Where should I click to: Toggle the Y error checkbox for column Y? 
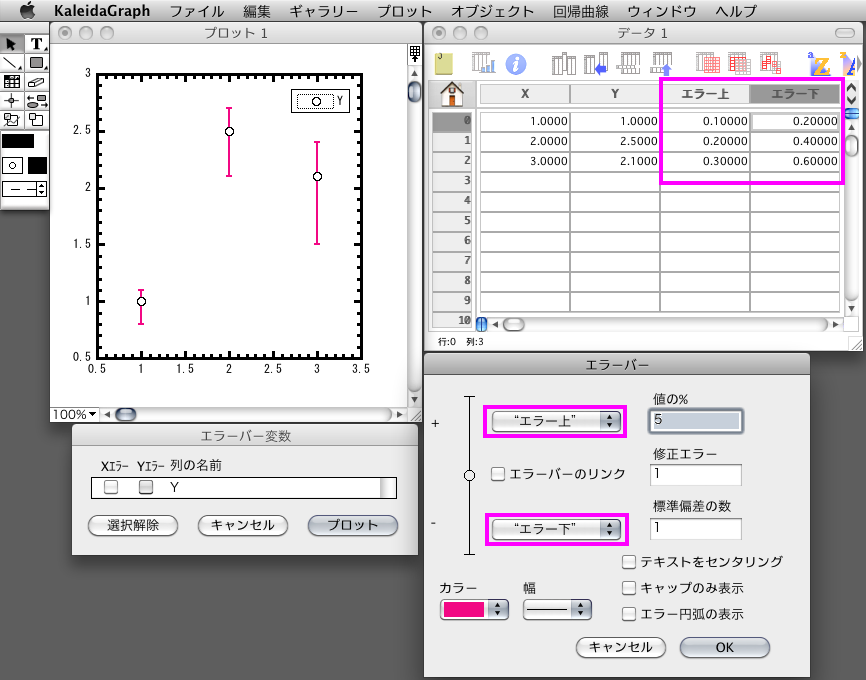(146, 487)
